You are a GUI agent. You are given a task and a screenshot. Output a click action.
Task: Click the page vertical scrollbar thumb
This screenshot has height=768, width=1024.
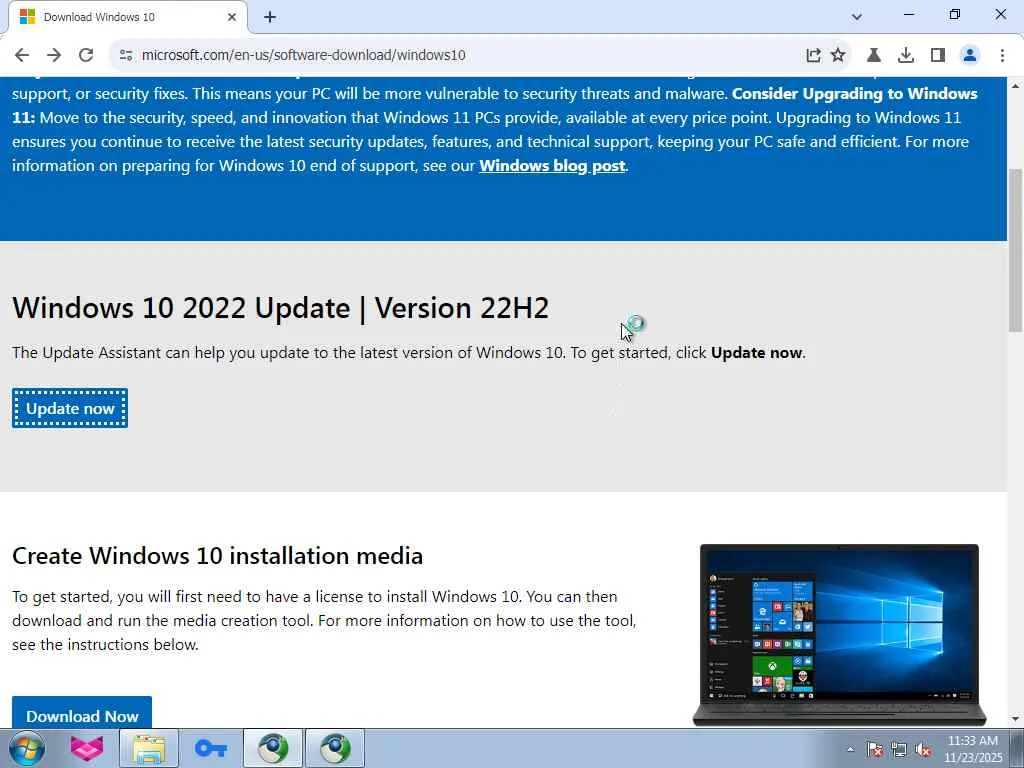1016,250
